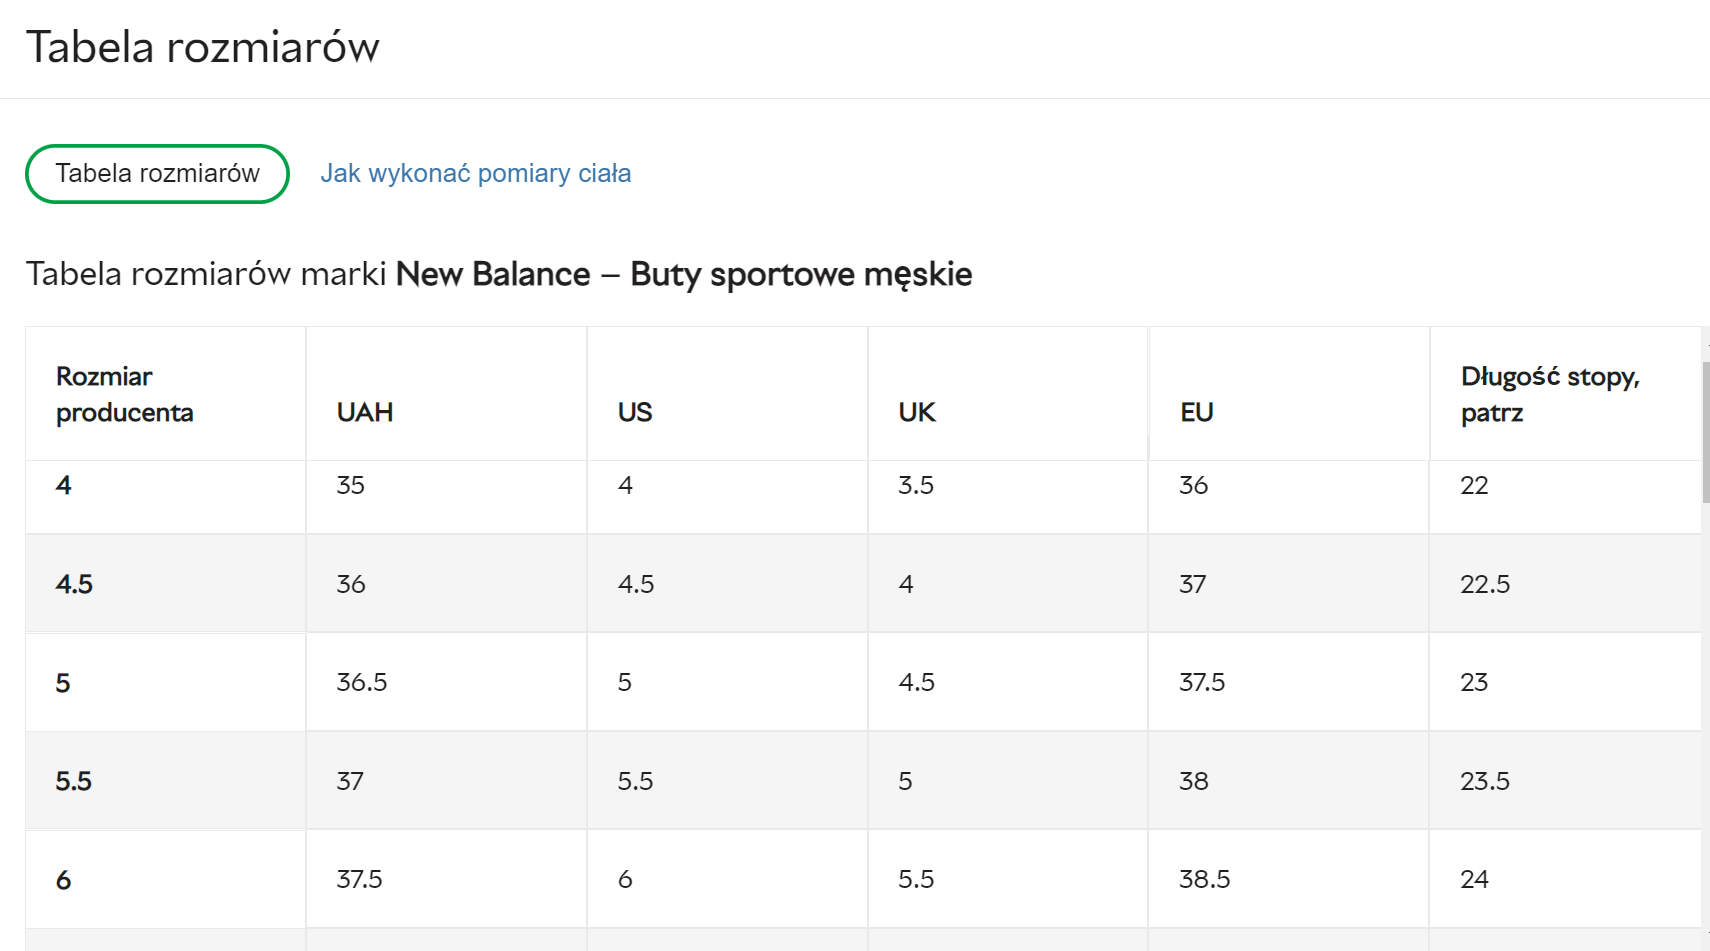Click the Długość stopy column header
This screenshot has width=1710, height=951.
1549,394
